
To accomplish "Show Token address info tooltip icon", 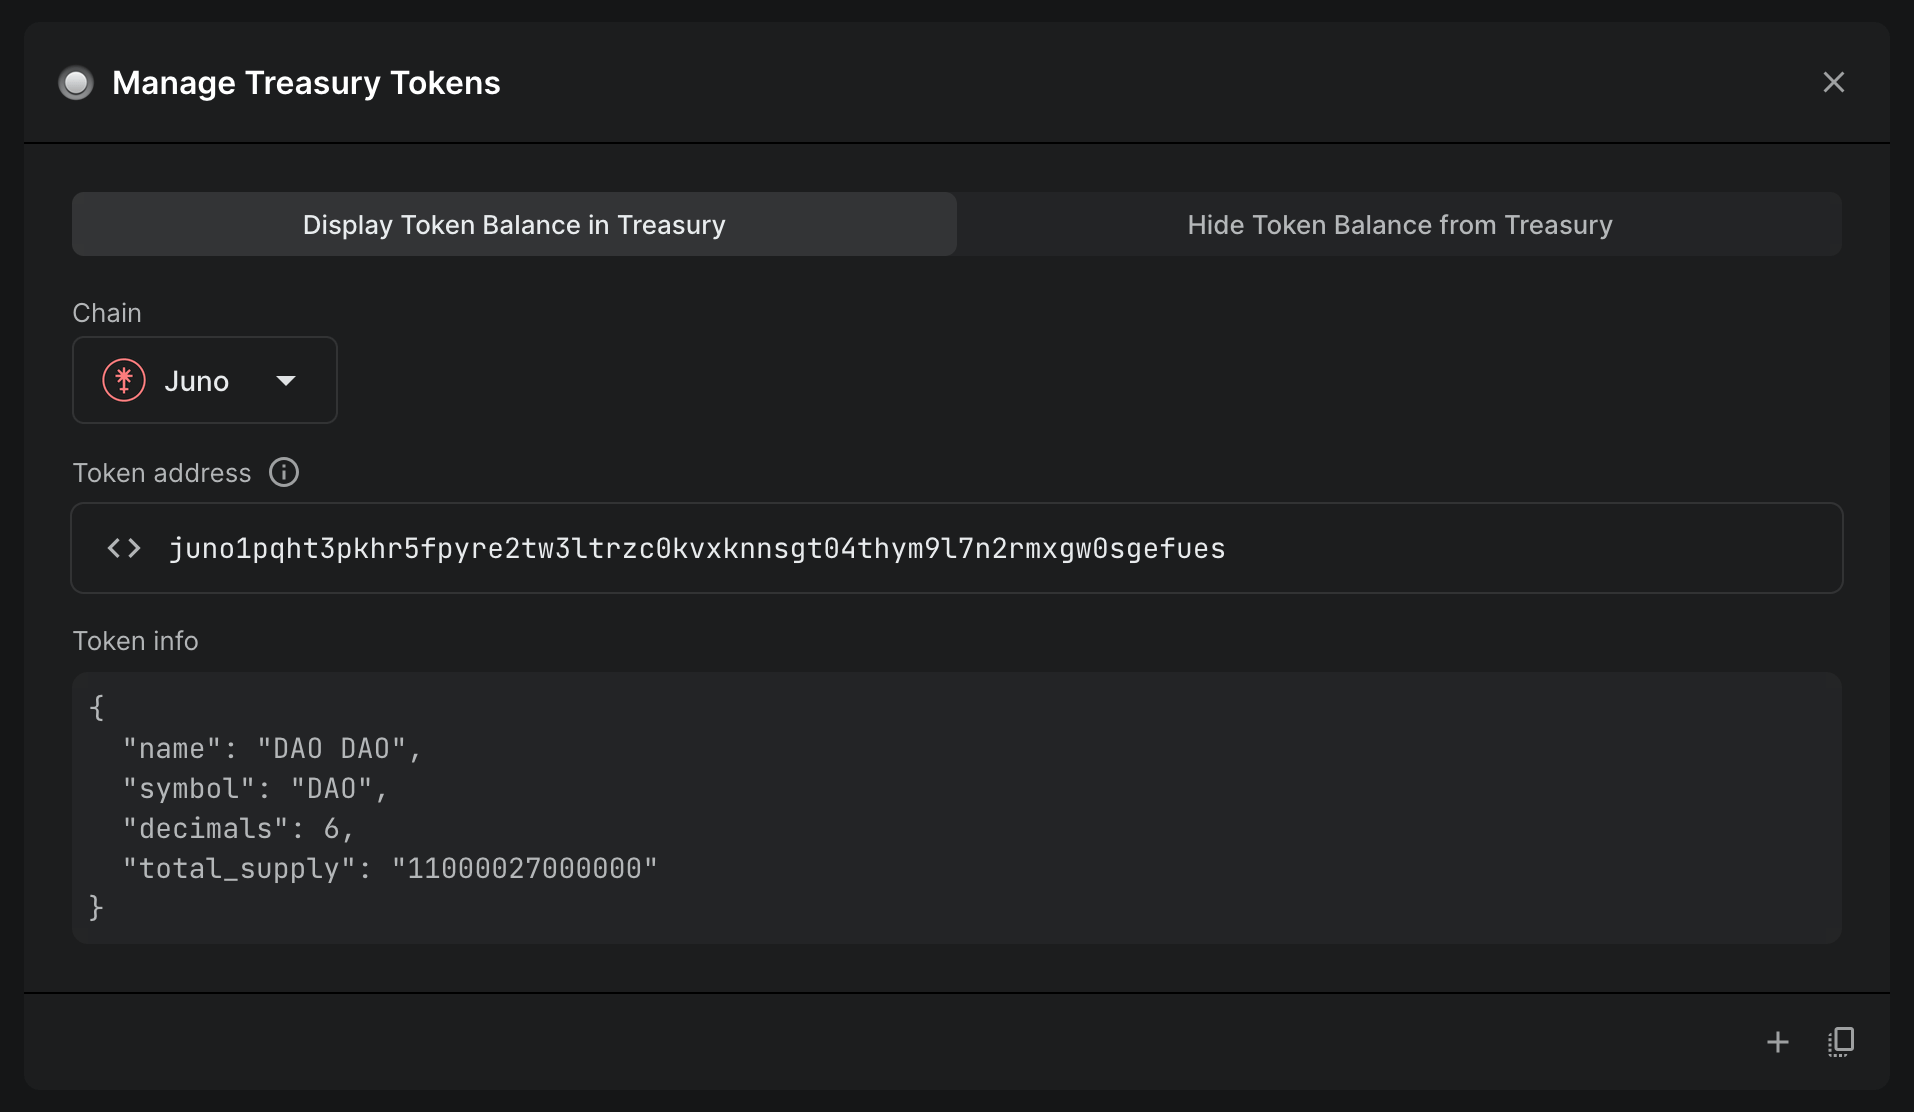I will [x=284, y=473].
